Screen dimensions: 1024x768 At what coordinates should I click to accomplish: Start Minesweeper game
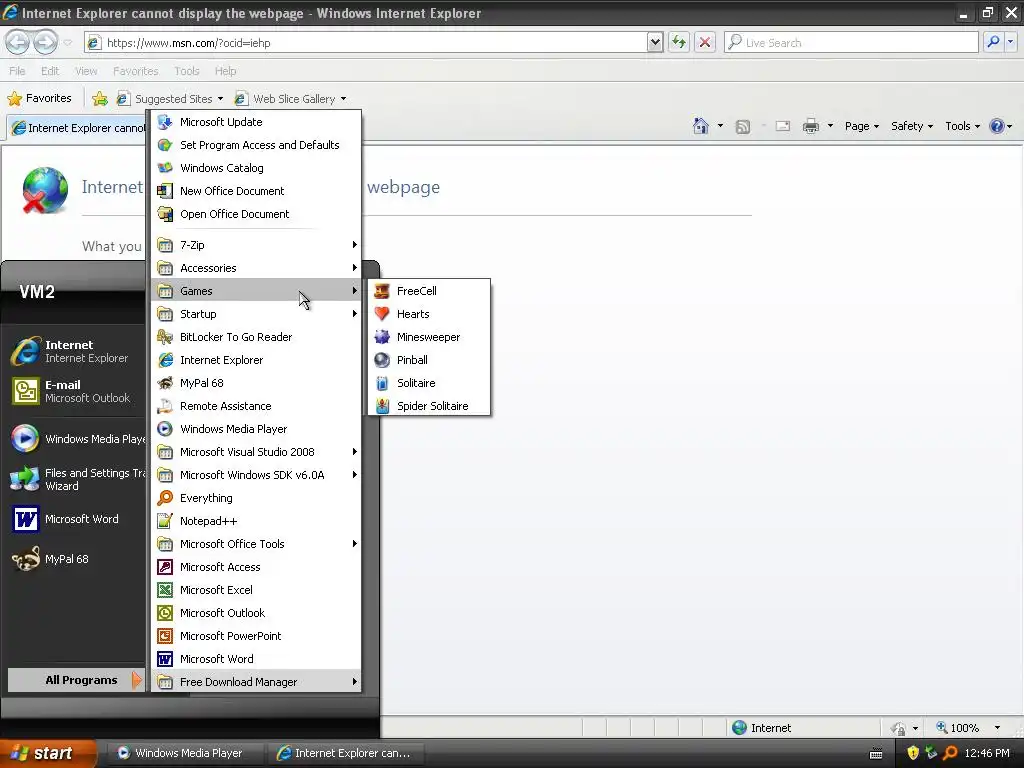click(x=429, y=337)
